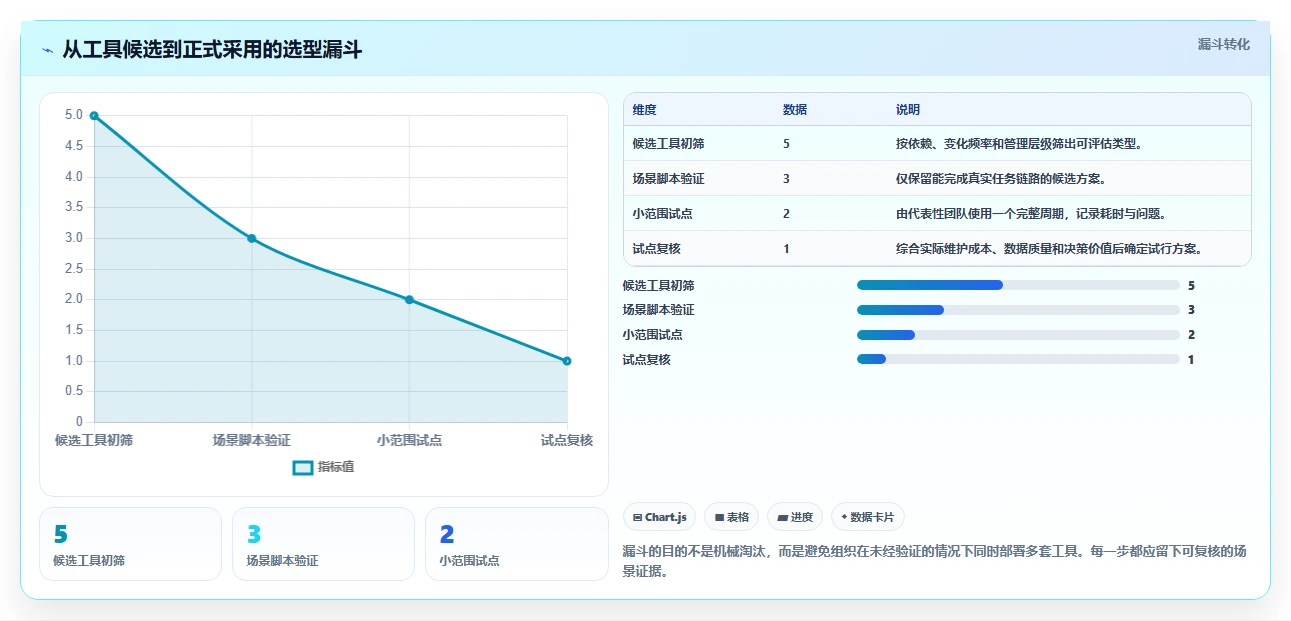Viewport: 1291px width, 621px height.
Task: Click 场景脚本验证 cell in the table
Action: tap(669, 179)
